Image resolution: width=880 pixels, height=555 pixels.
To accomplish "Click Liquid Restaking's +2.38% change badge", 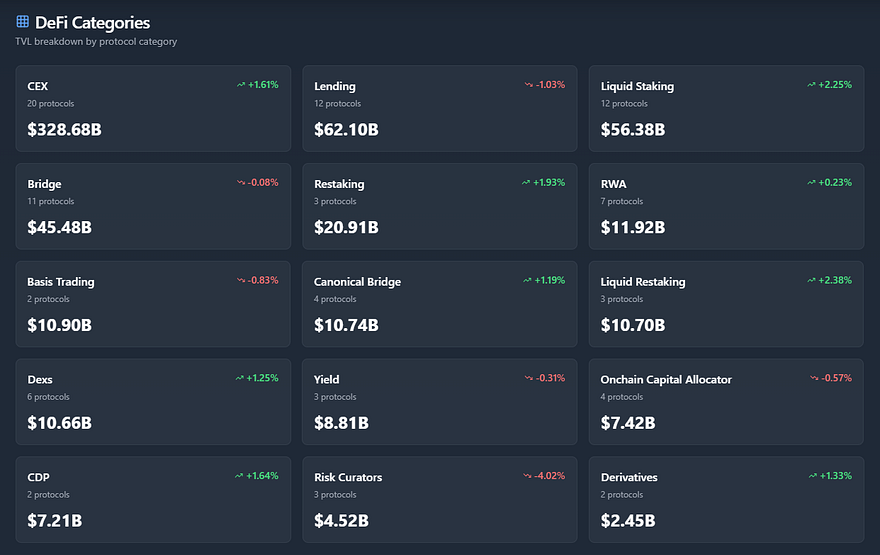I will 835,281.
